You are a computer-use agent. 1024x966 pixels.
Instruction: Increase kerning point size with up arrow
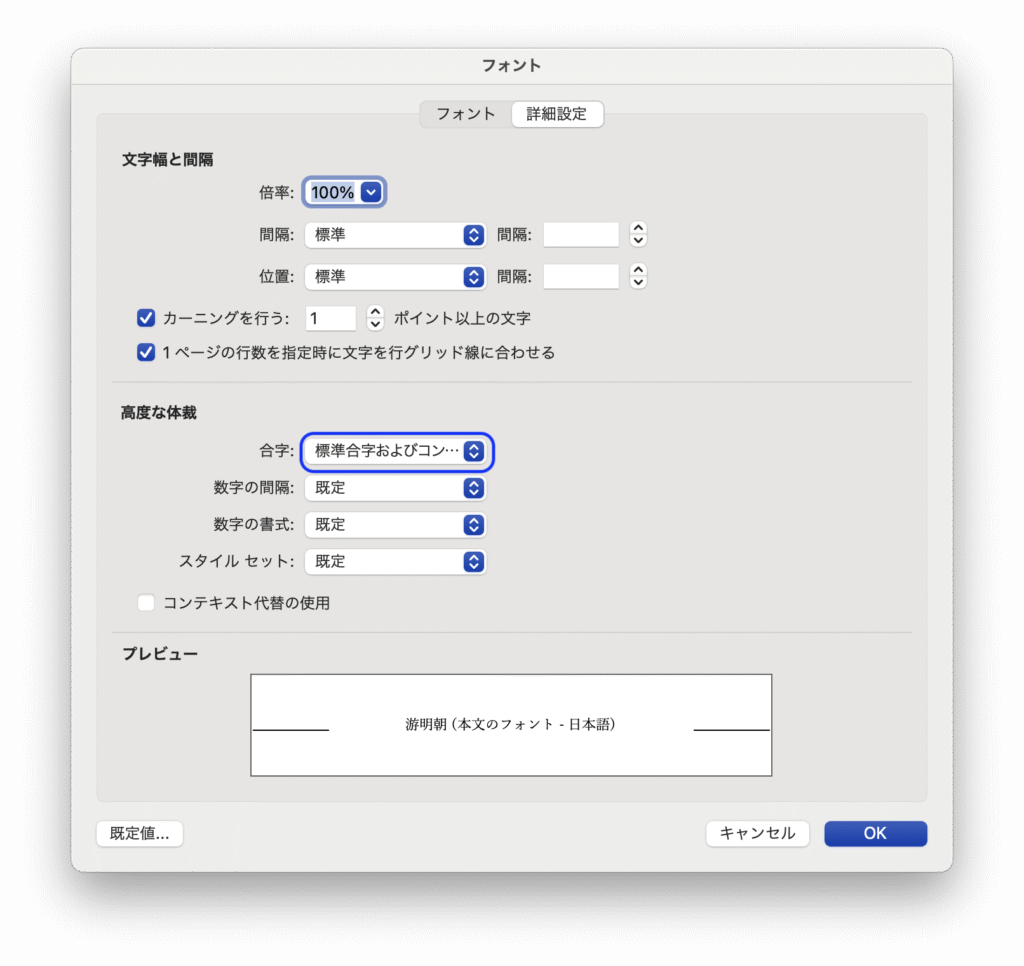coord(375,312)
